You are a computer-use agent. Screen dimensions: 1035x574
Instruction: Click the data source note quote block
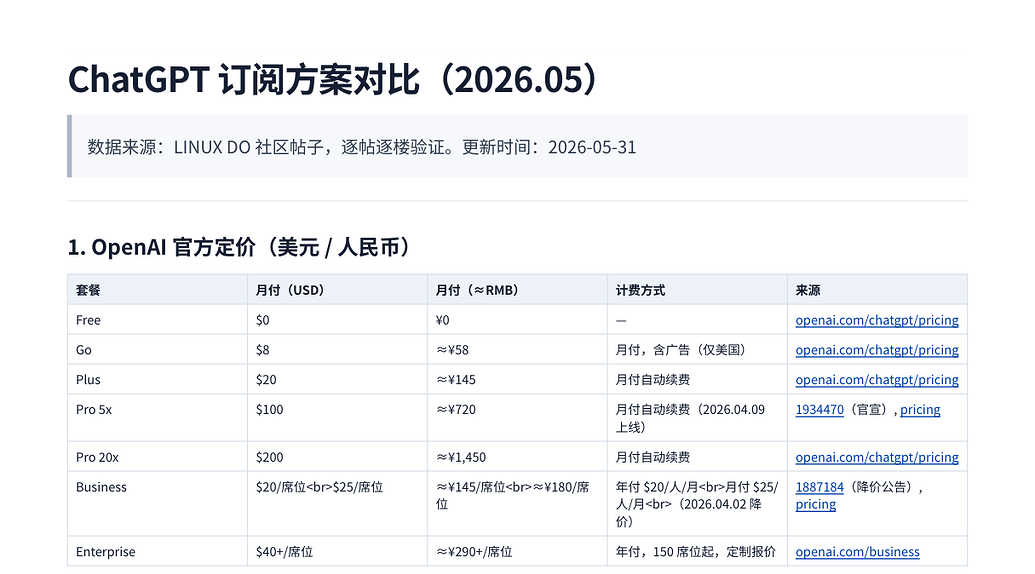pyautogui.click(x=518, y=146)
